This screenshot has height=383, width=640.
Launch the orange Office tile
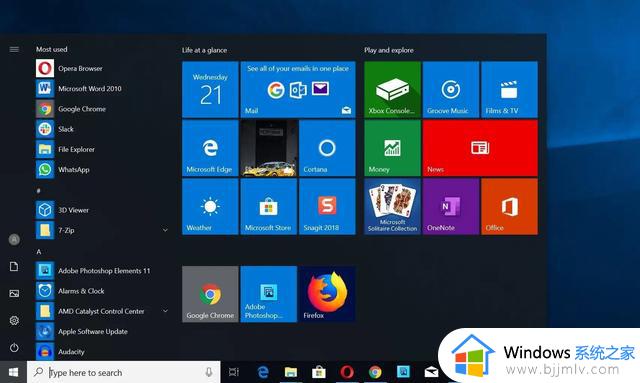[x=509, y=207]
